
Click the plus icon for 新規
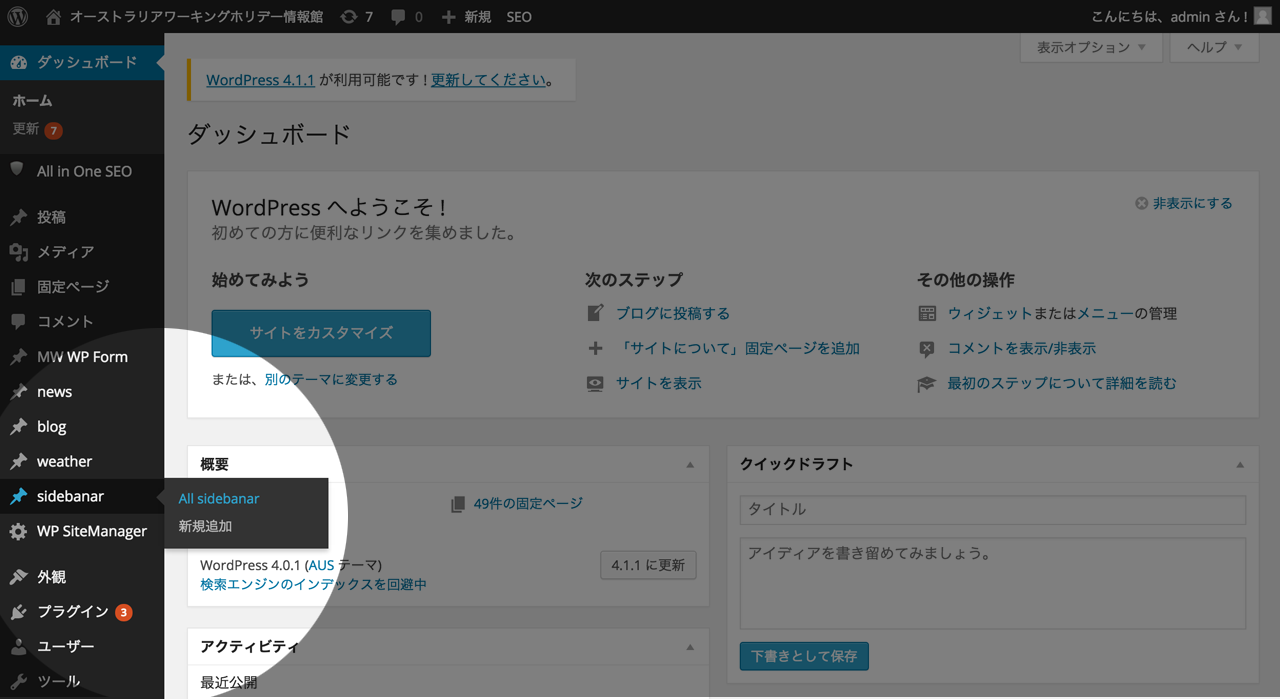[x=448, y=17]
